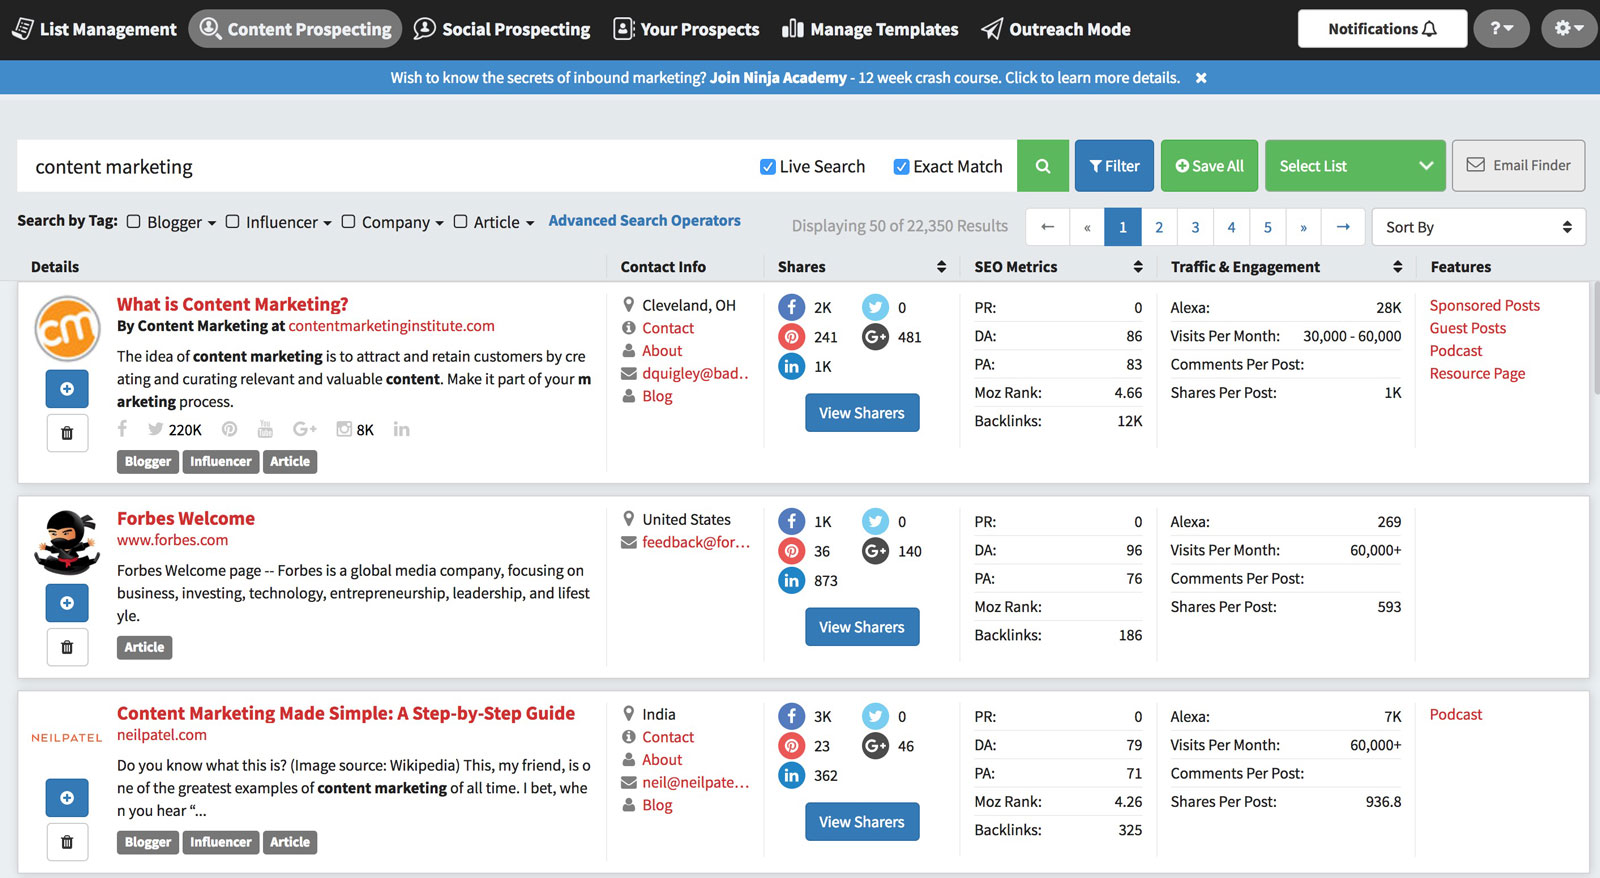The height and width of the screenshot is (878, 1600).
Task: Open the settings gear menu
Action: point(1568,29)
